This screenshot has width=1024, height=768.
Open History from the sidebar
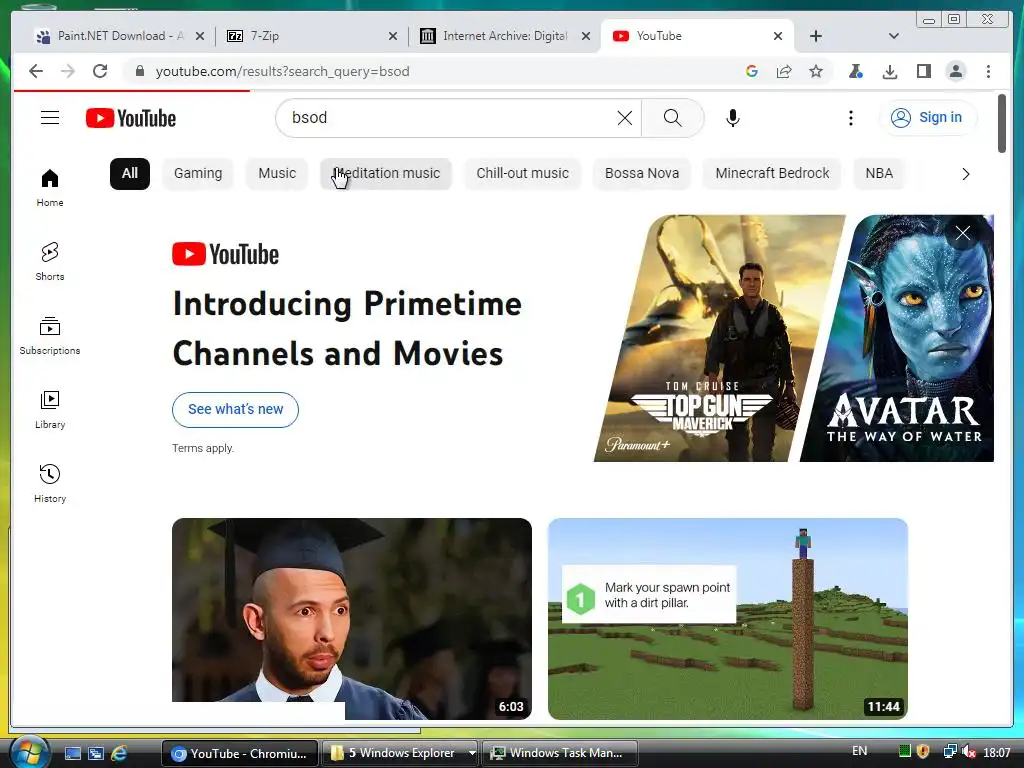pos(50,483)
